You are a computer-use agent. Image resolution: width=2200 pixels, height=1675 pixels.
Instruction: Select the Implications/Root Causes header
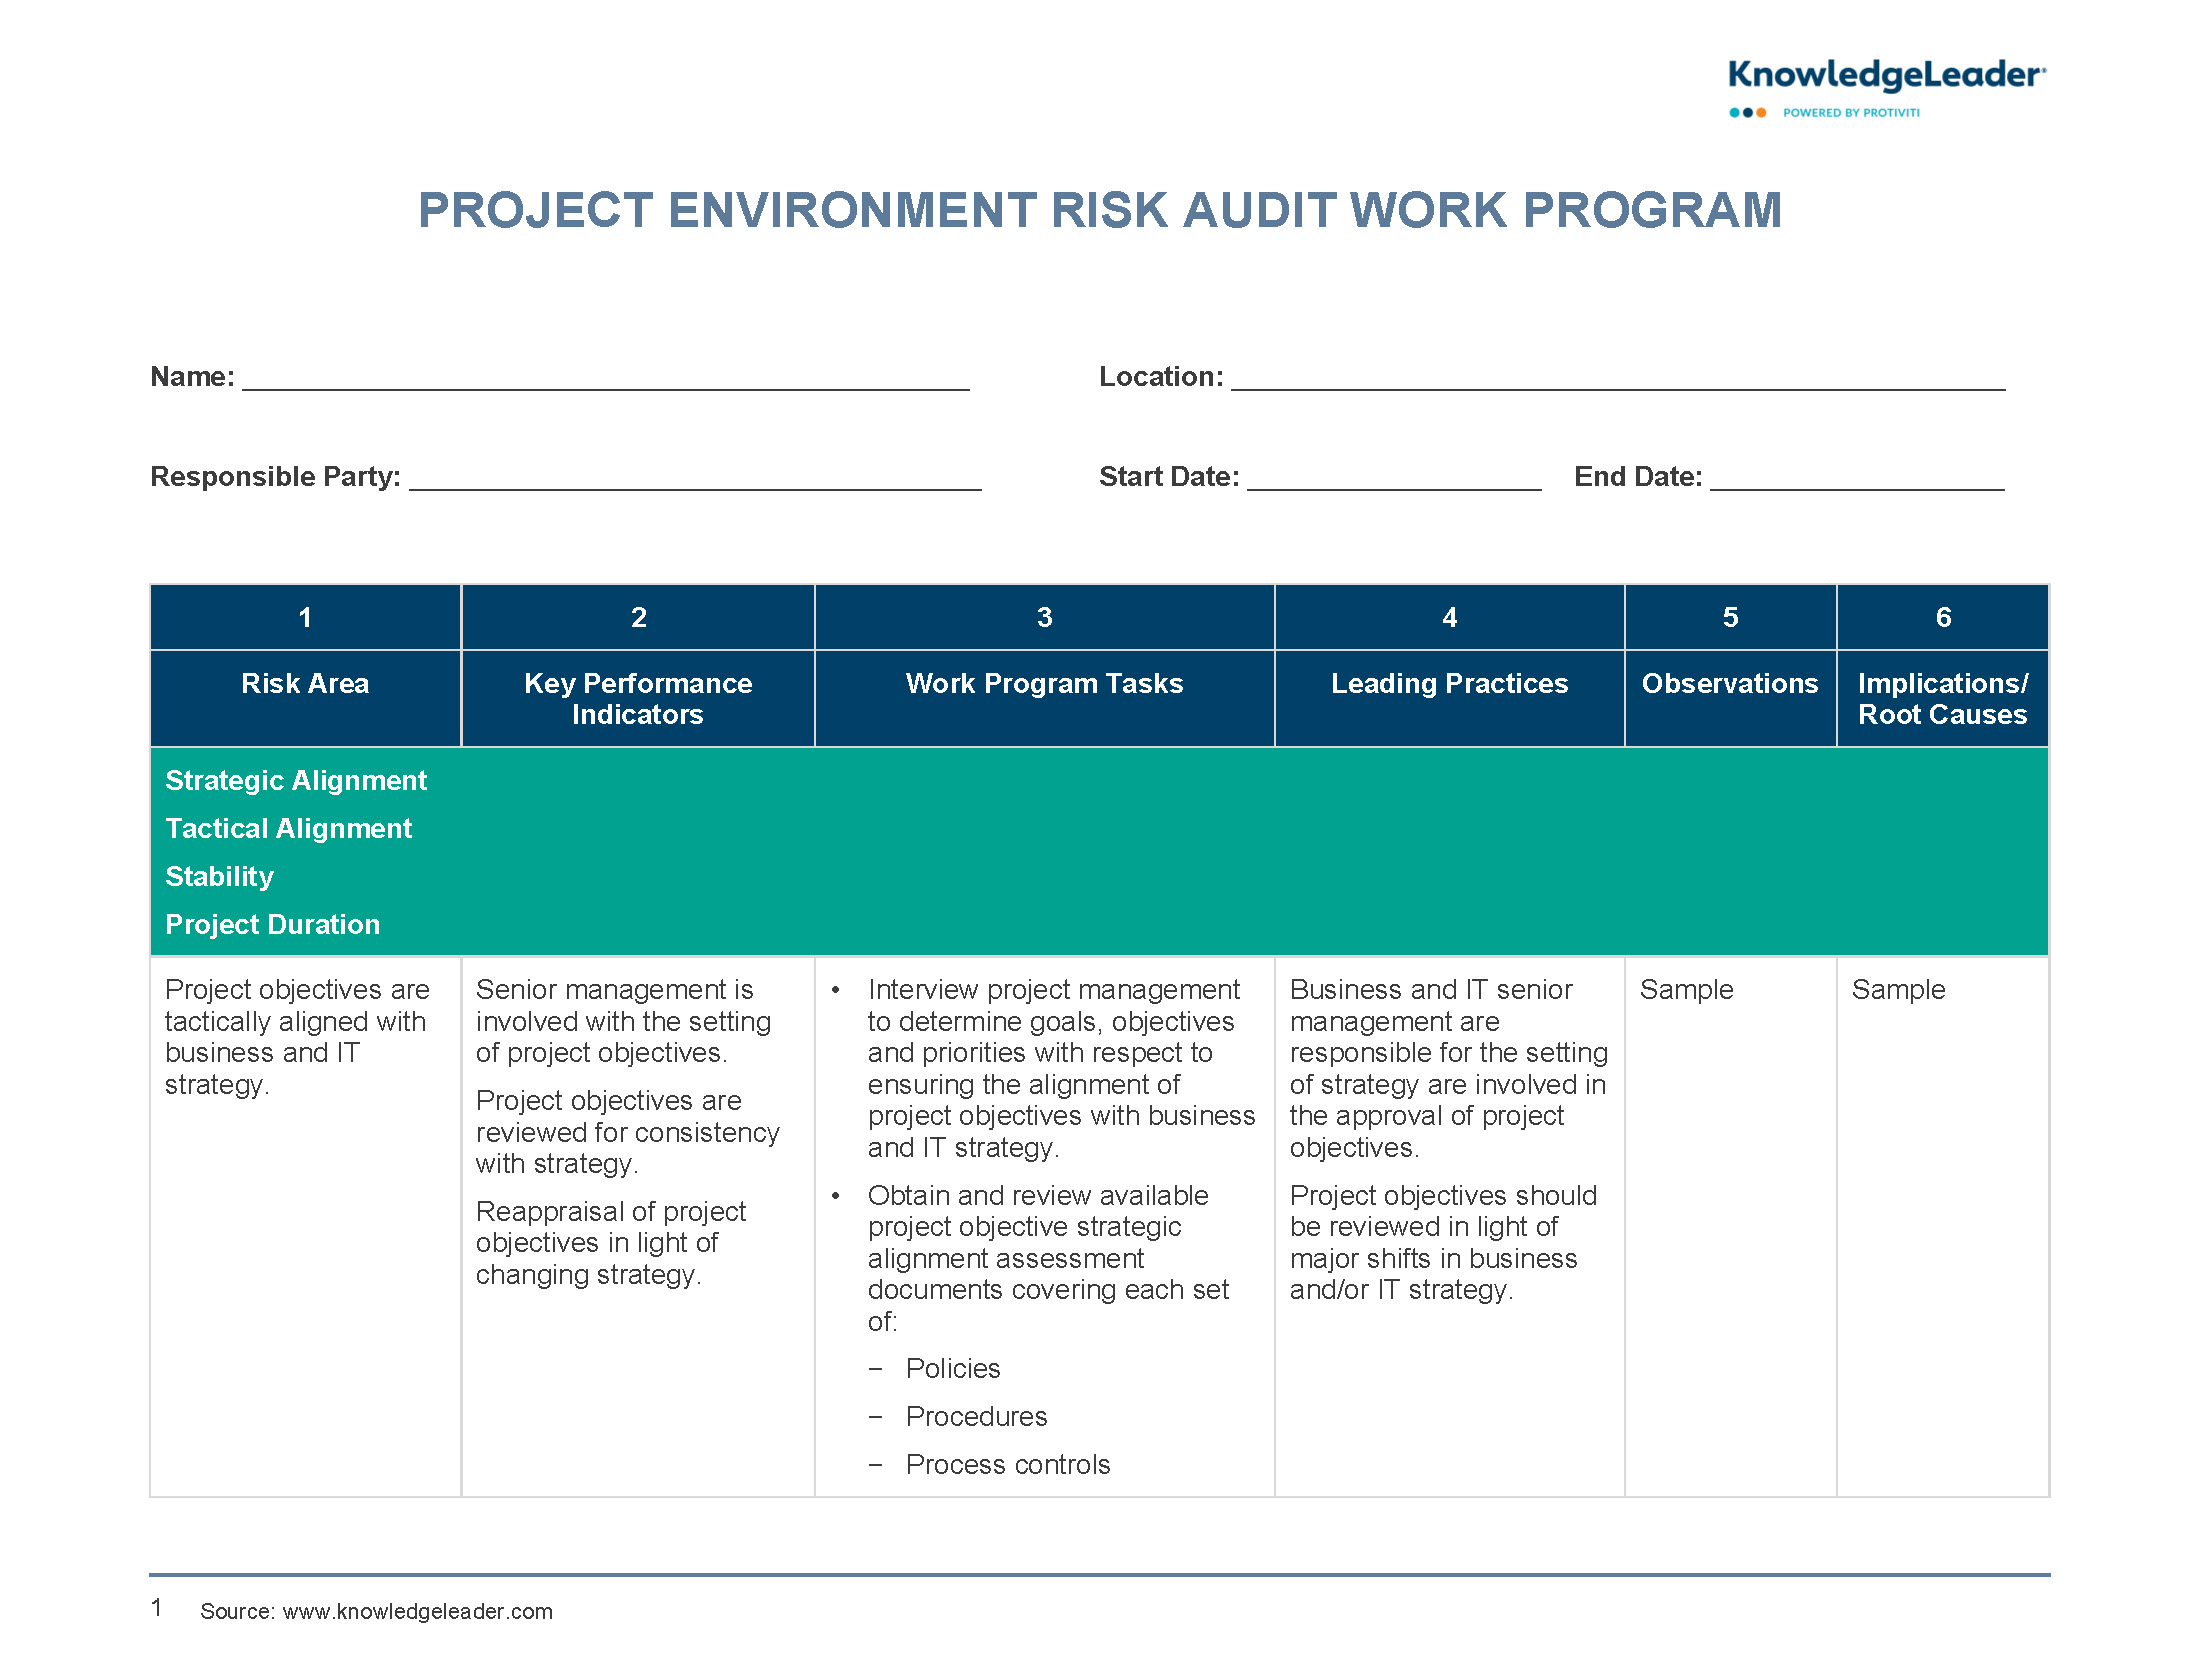click(x=1942, y=698)
